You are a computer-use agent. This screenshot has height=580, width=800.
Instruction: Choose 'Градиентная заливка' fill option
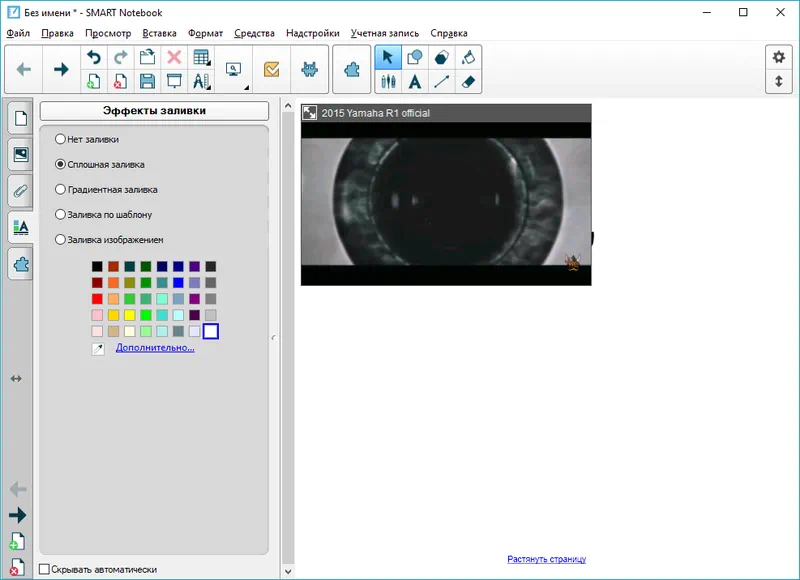tap(61, 189)
